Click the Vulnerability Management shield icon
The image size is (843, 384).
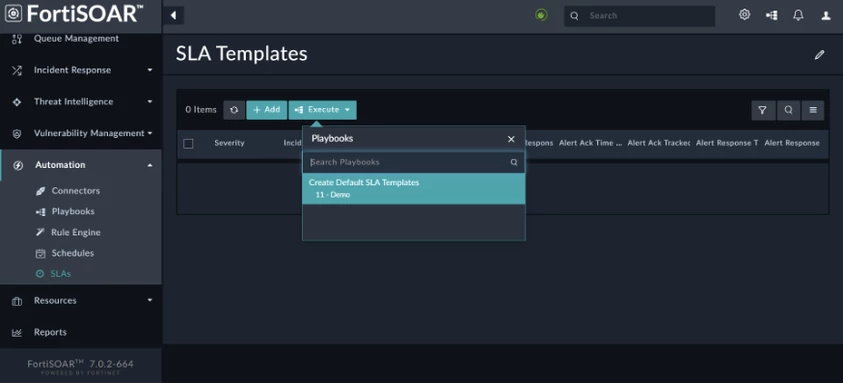tap(17, 134)
